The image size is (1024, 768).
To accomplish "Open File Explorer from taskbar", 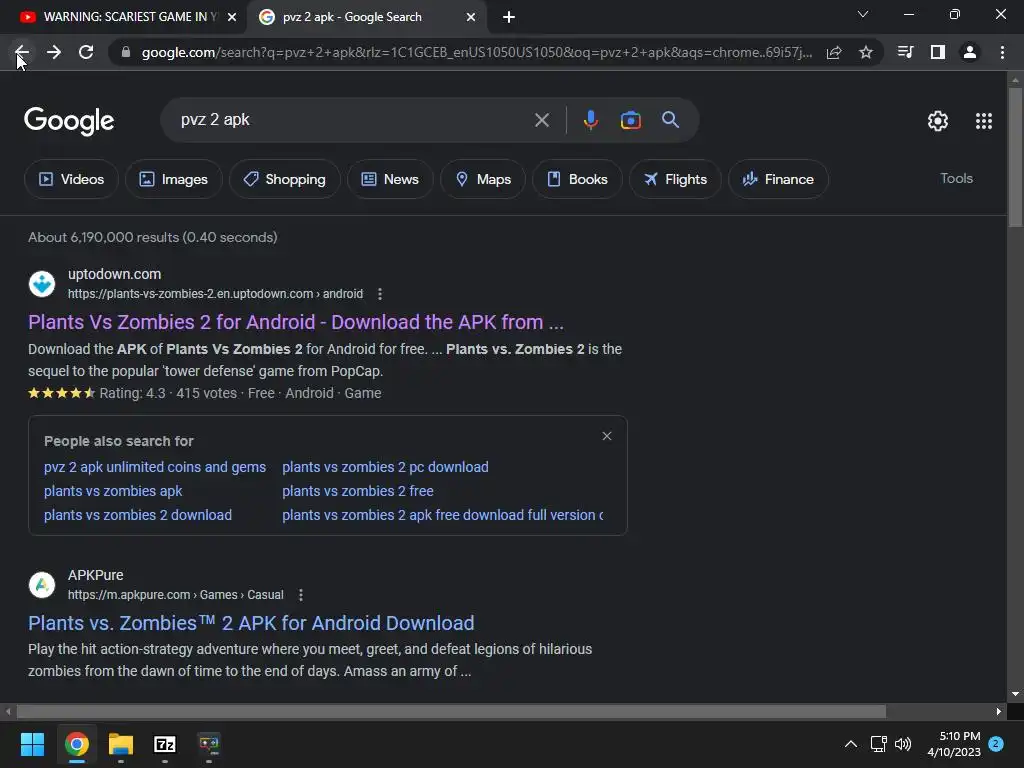I will (121, 744).
